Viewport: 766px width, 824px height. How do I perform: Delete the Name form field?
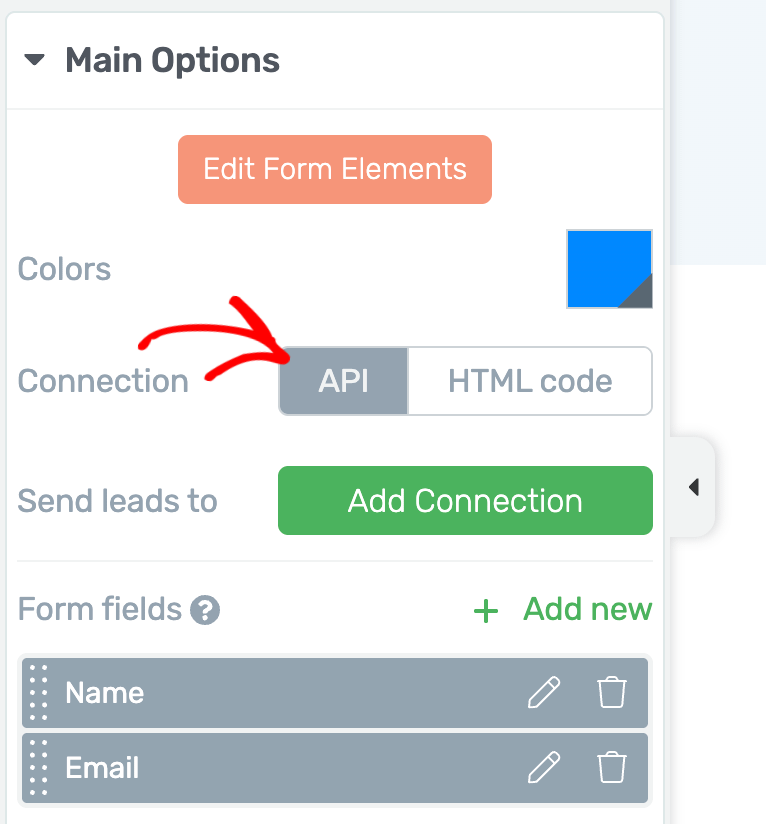pyautogui.click(x=614, y=692)
